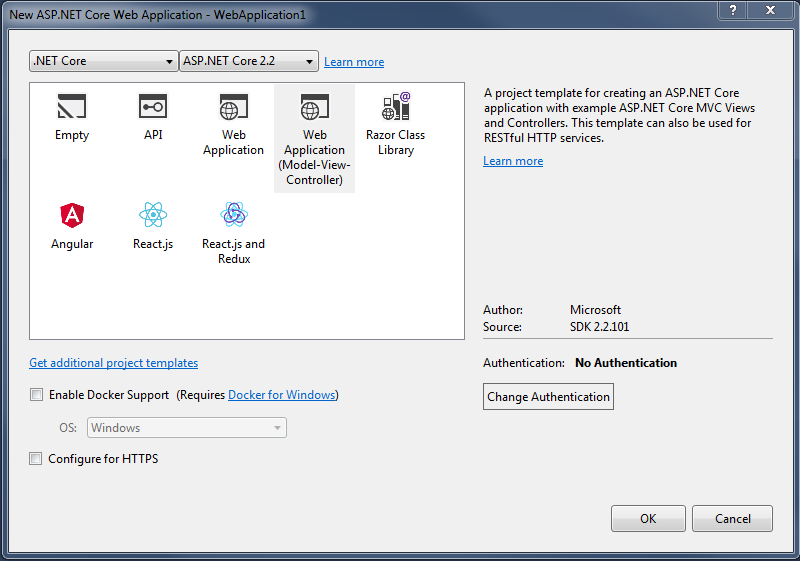This screenshot has width=800, height=561.
Task: Tick the Configure for HTTPS checkbox
Action: click(x=36, y=458)
